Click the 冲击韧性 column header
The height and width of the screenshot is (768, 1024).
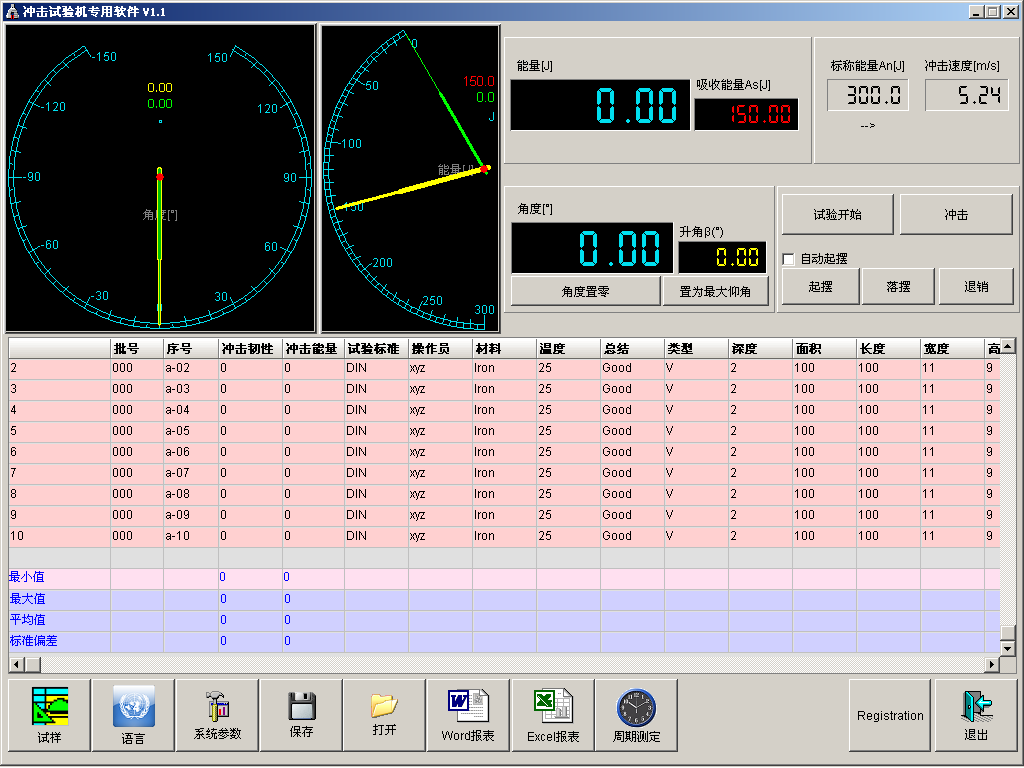click(250, 349)
